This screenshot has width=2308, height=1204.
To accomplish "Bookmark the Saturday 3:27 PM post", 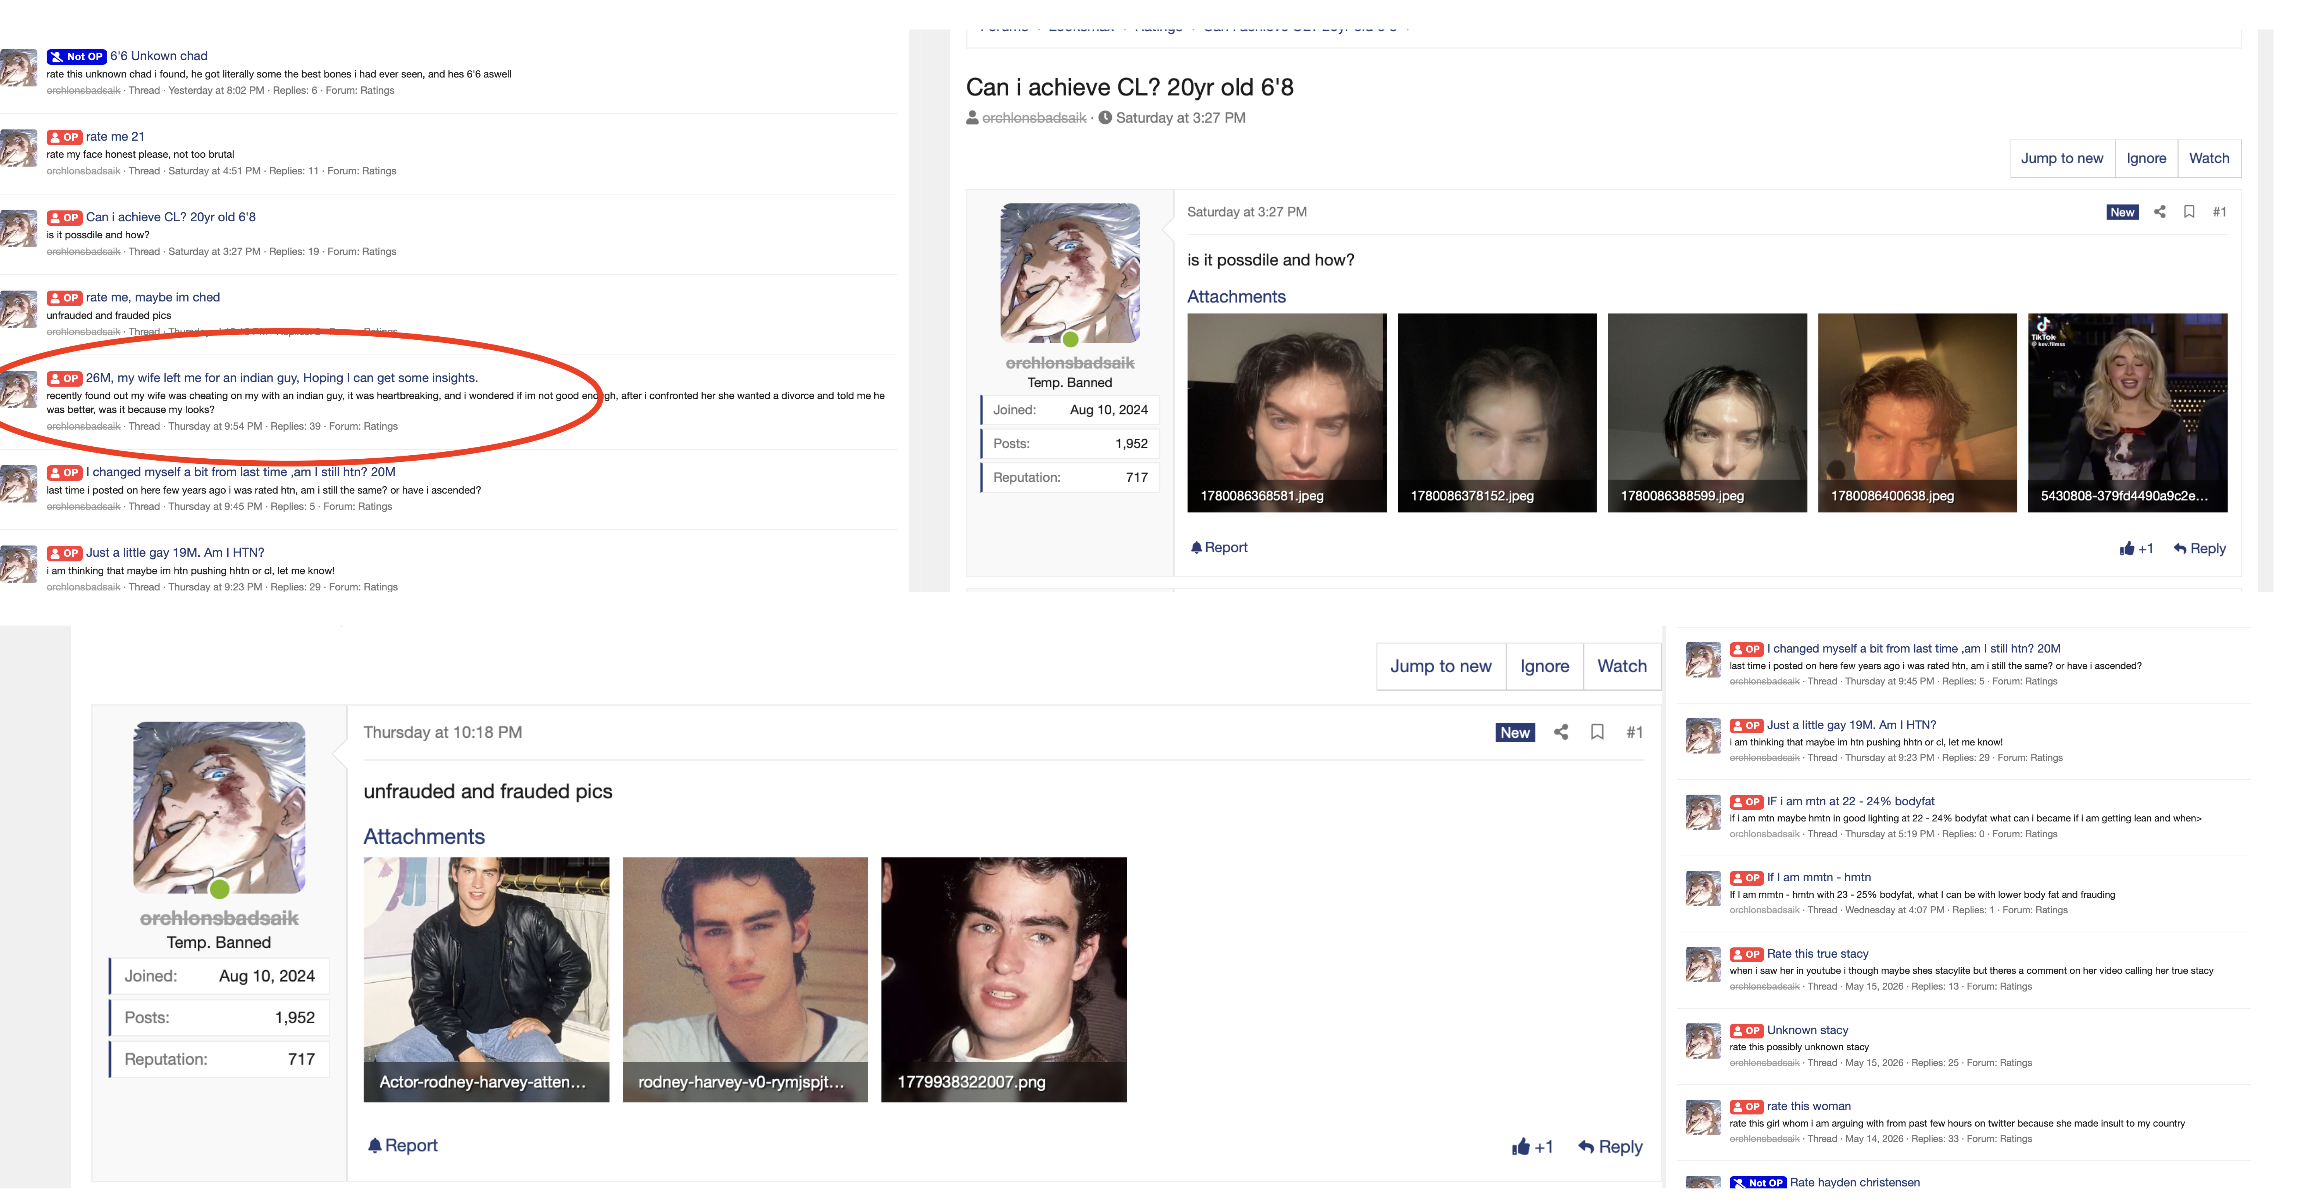I will click(x=2189, y=212).
